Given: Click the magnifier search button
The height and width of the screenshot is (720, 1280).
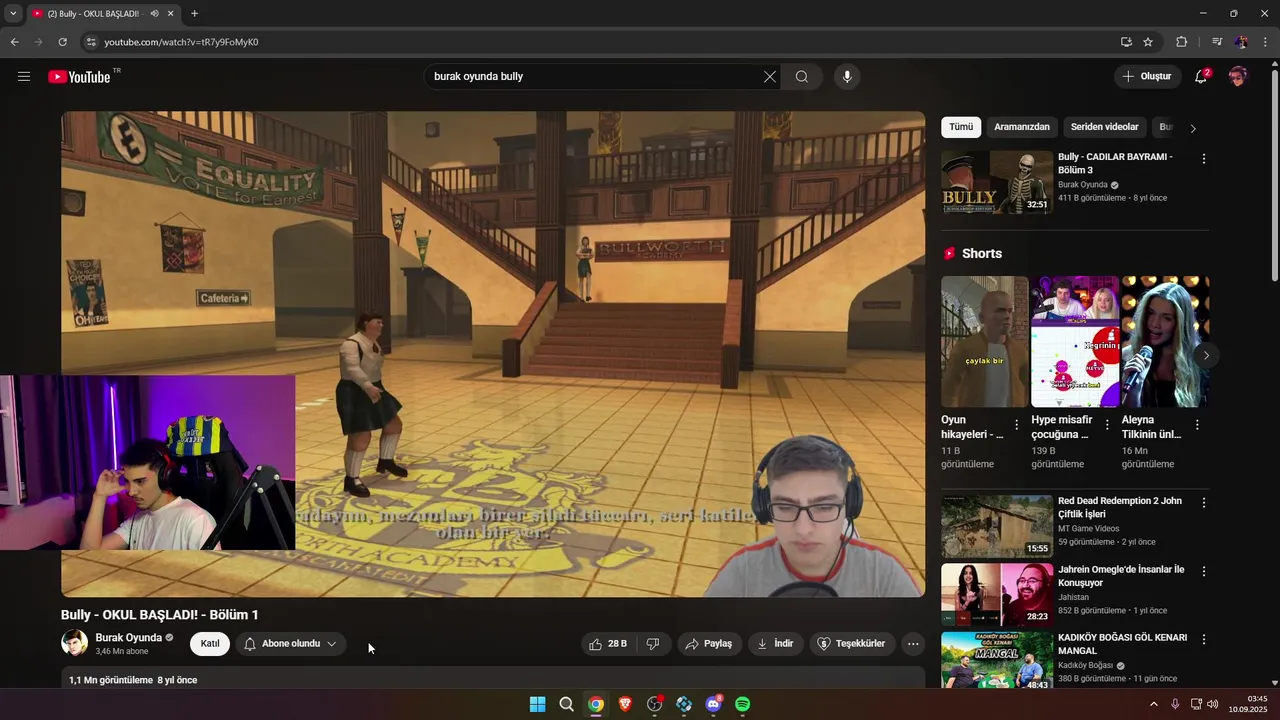Looking at the screenshot, I should click(x=802, y=77).
